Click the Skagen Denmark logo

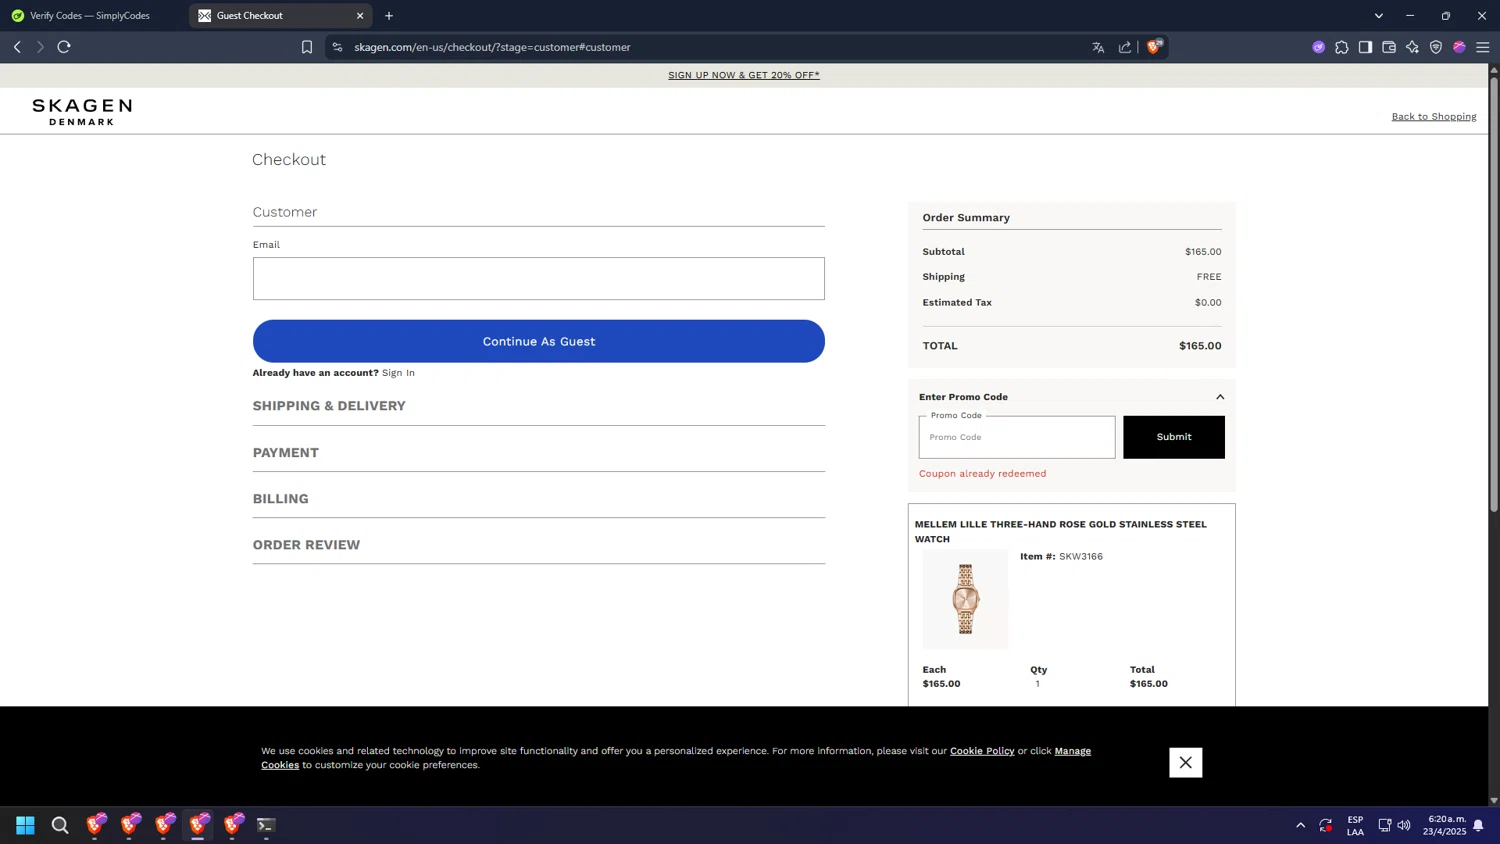click(x=82, y=112)
